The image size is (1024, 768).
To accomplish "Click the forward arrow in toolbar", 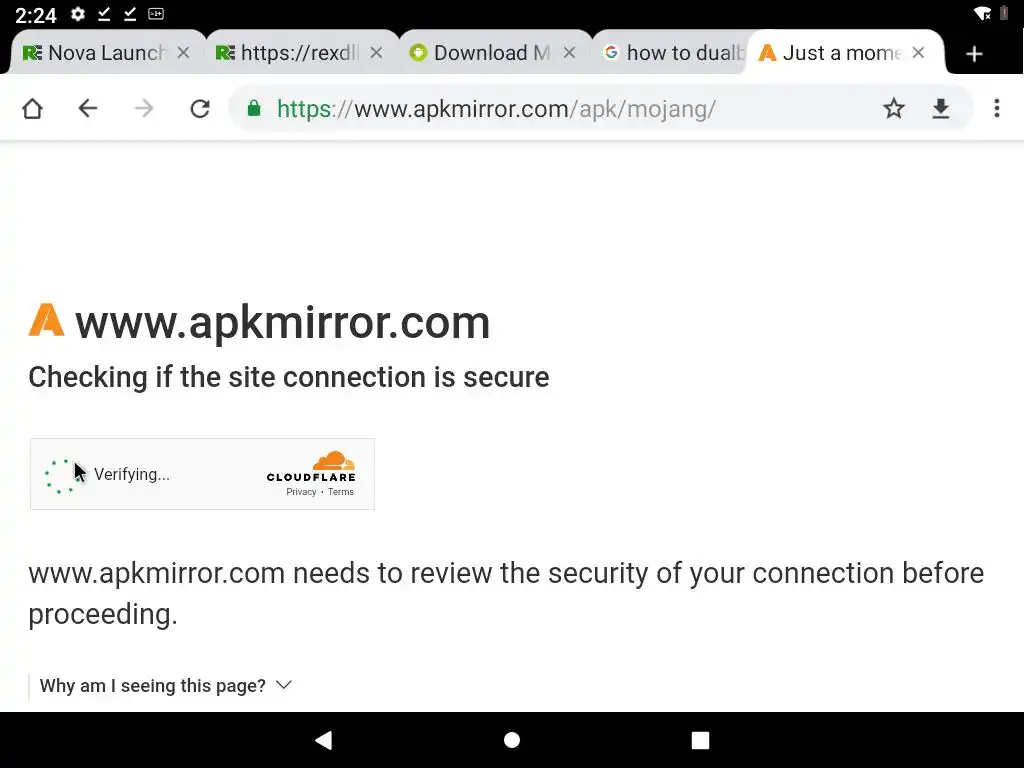I will (144, 108).
